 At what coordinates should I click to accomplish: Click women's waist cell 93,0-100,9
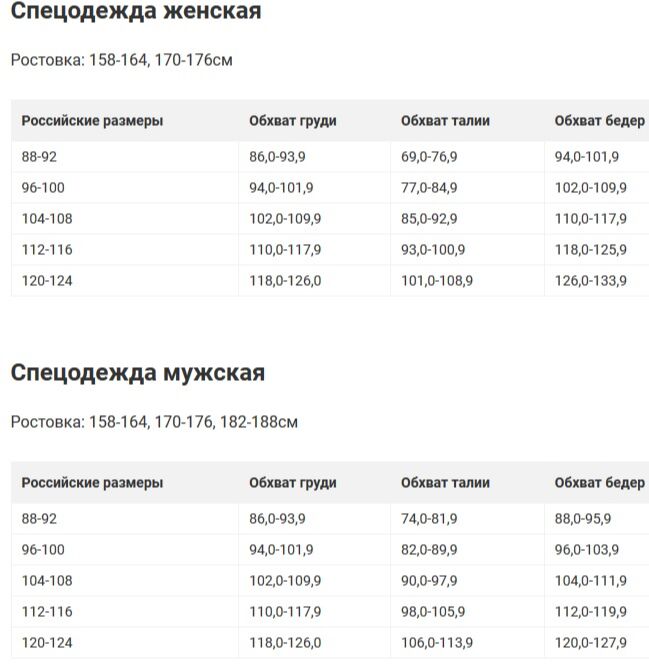click(433, 250)
